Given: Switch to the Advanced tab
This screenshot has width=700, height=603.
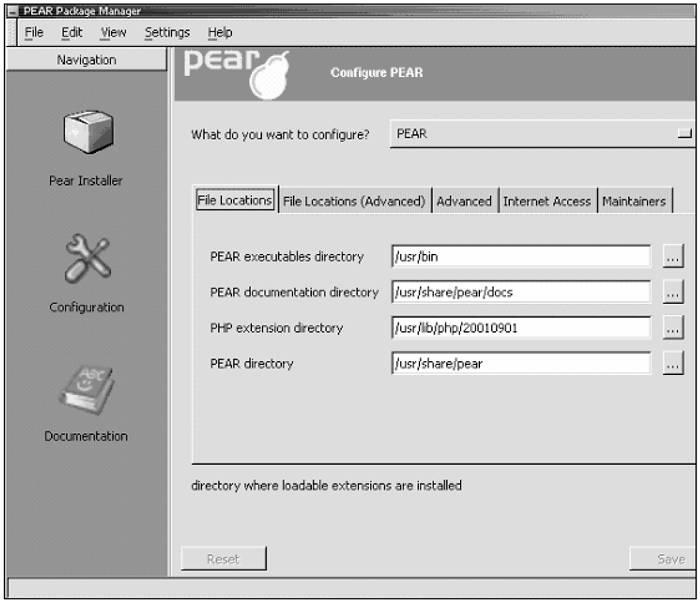Looking at the screenshot, I should click(x=464, y=201).
